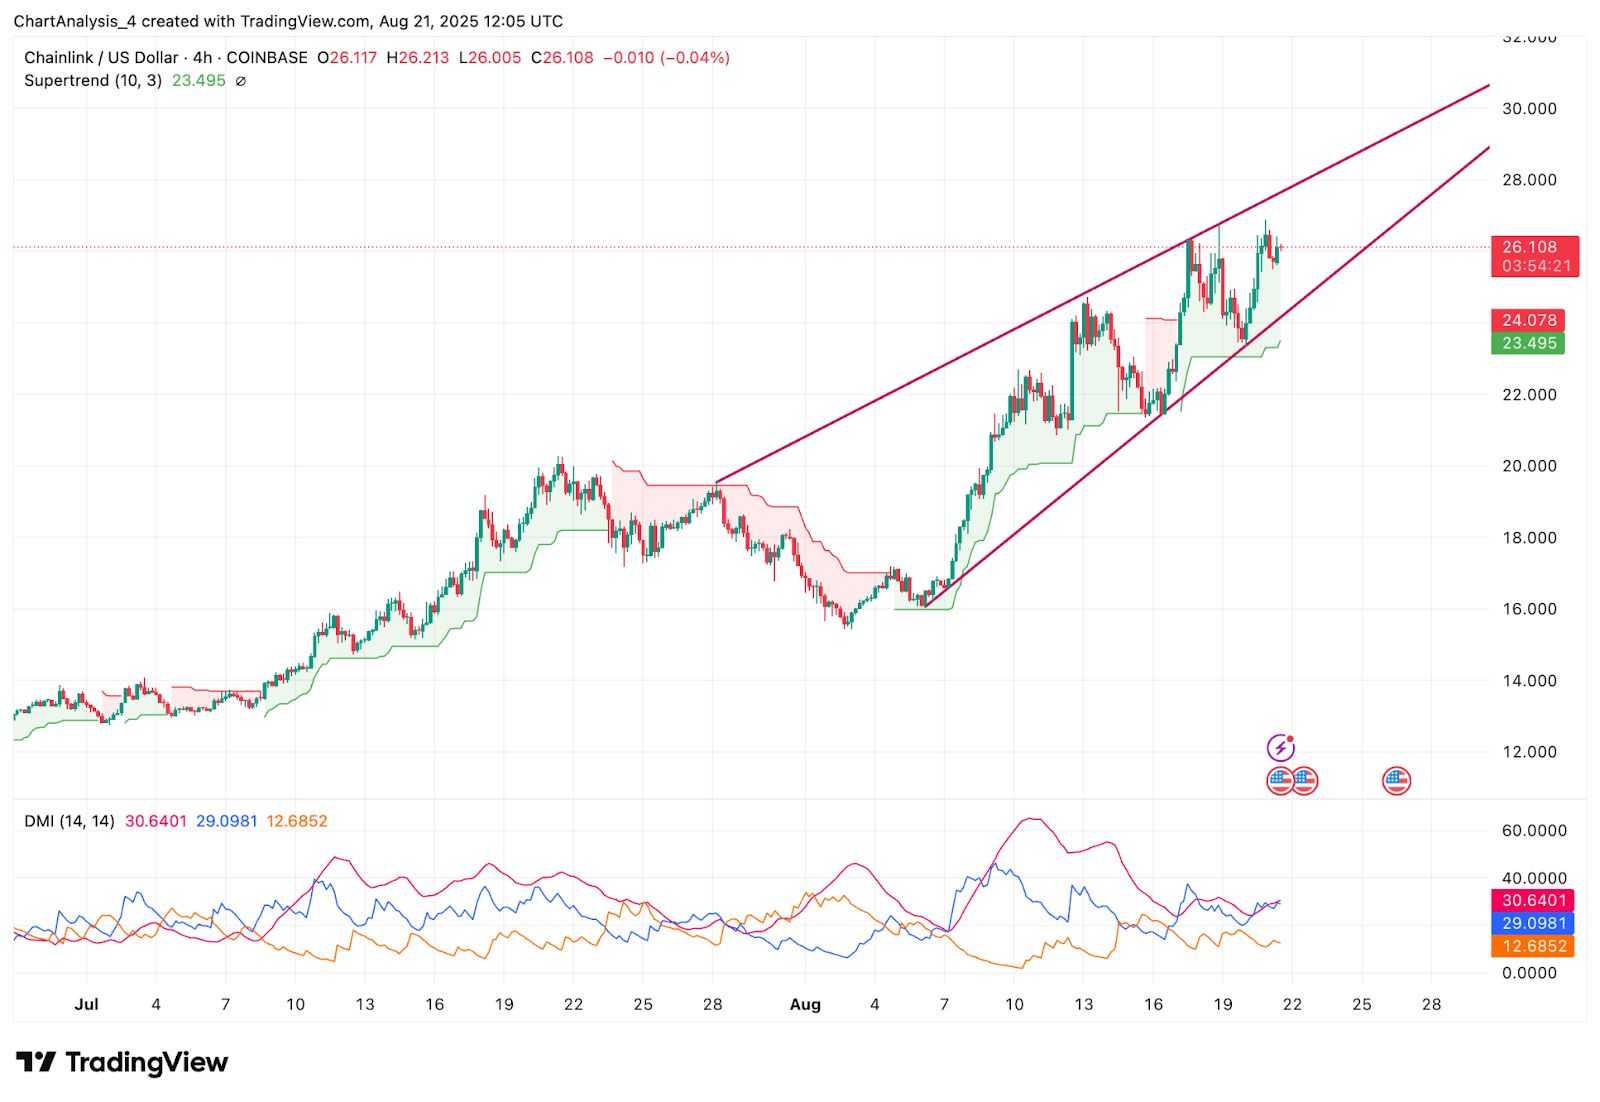Click the Aug label on time axis
Image resolution: width=1600 pixels, height=1102 pixels.
tap(805, 1004)
